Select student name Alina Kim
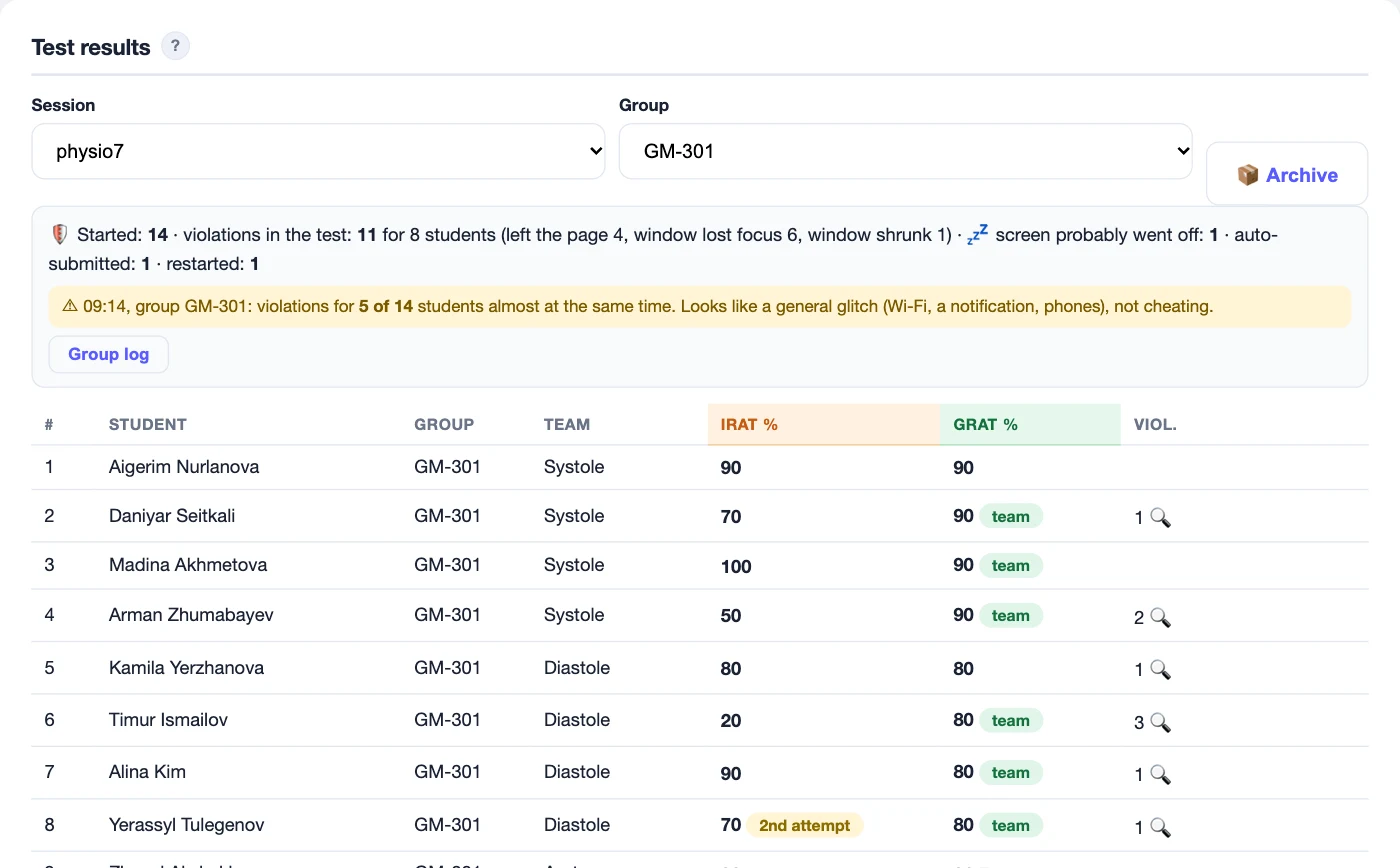The width and height of the screenshot is (1400, 868). (147, 772)
